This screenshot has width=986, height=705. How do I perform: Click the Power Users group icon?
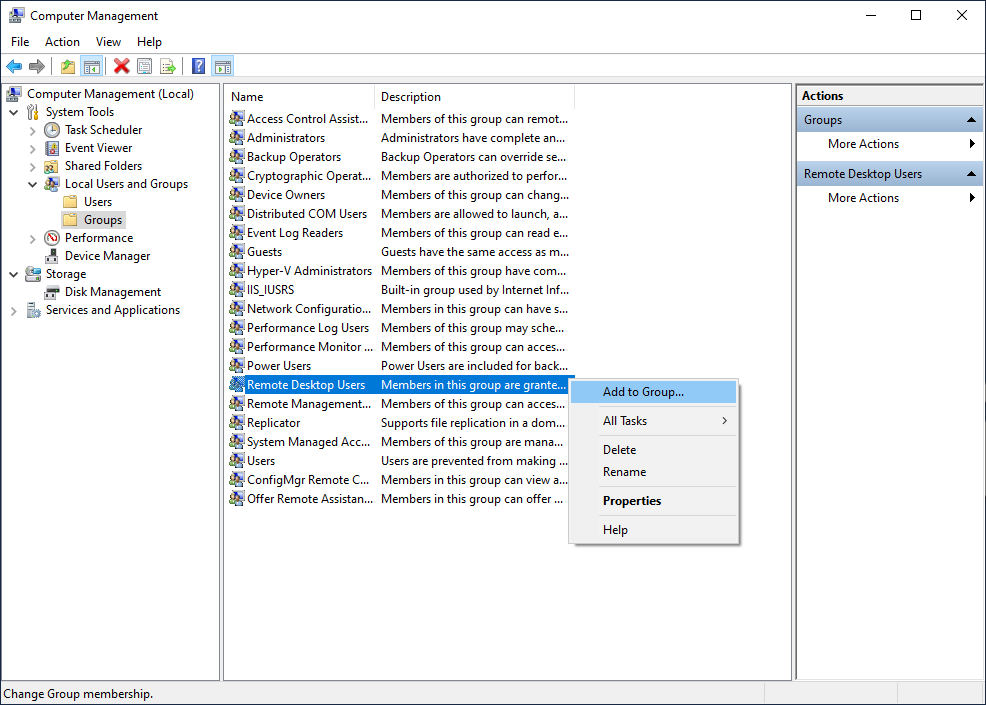(237, 365)
